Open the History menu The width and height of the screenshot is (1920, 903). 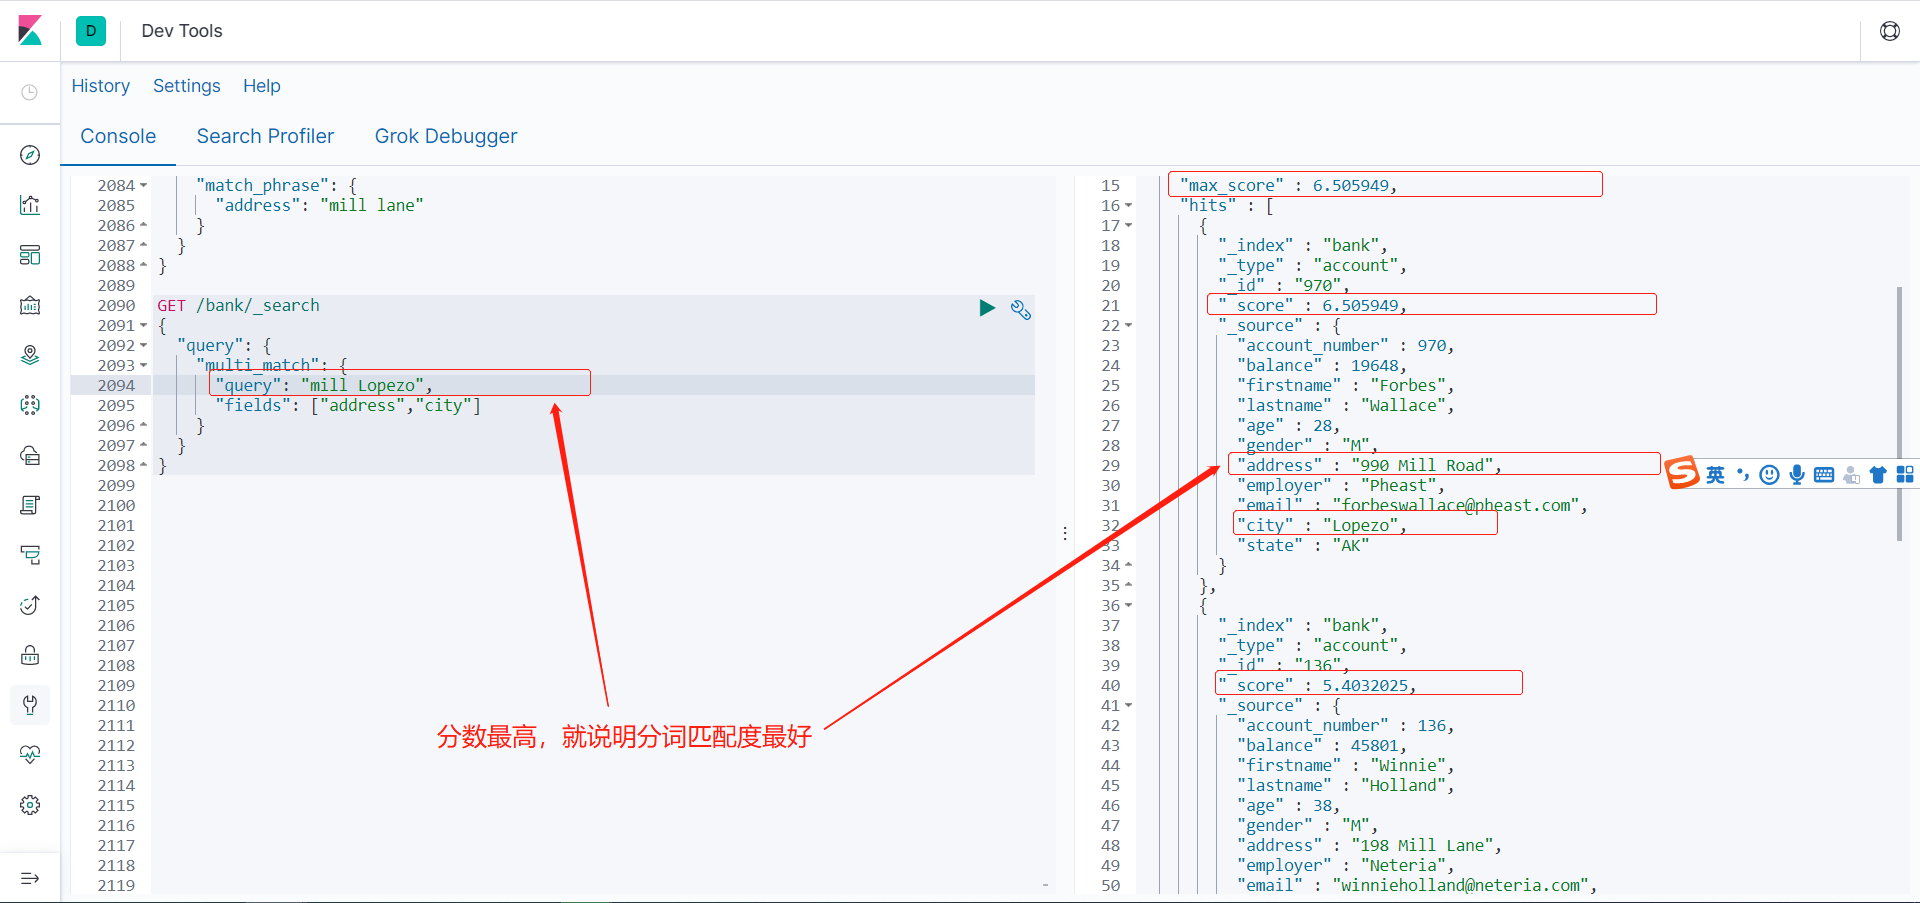(100, 86)
